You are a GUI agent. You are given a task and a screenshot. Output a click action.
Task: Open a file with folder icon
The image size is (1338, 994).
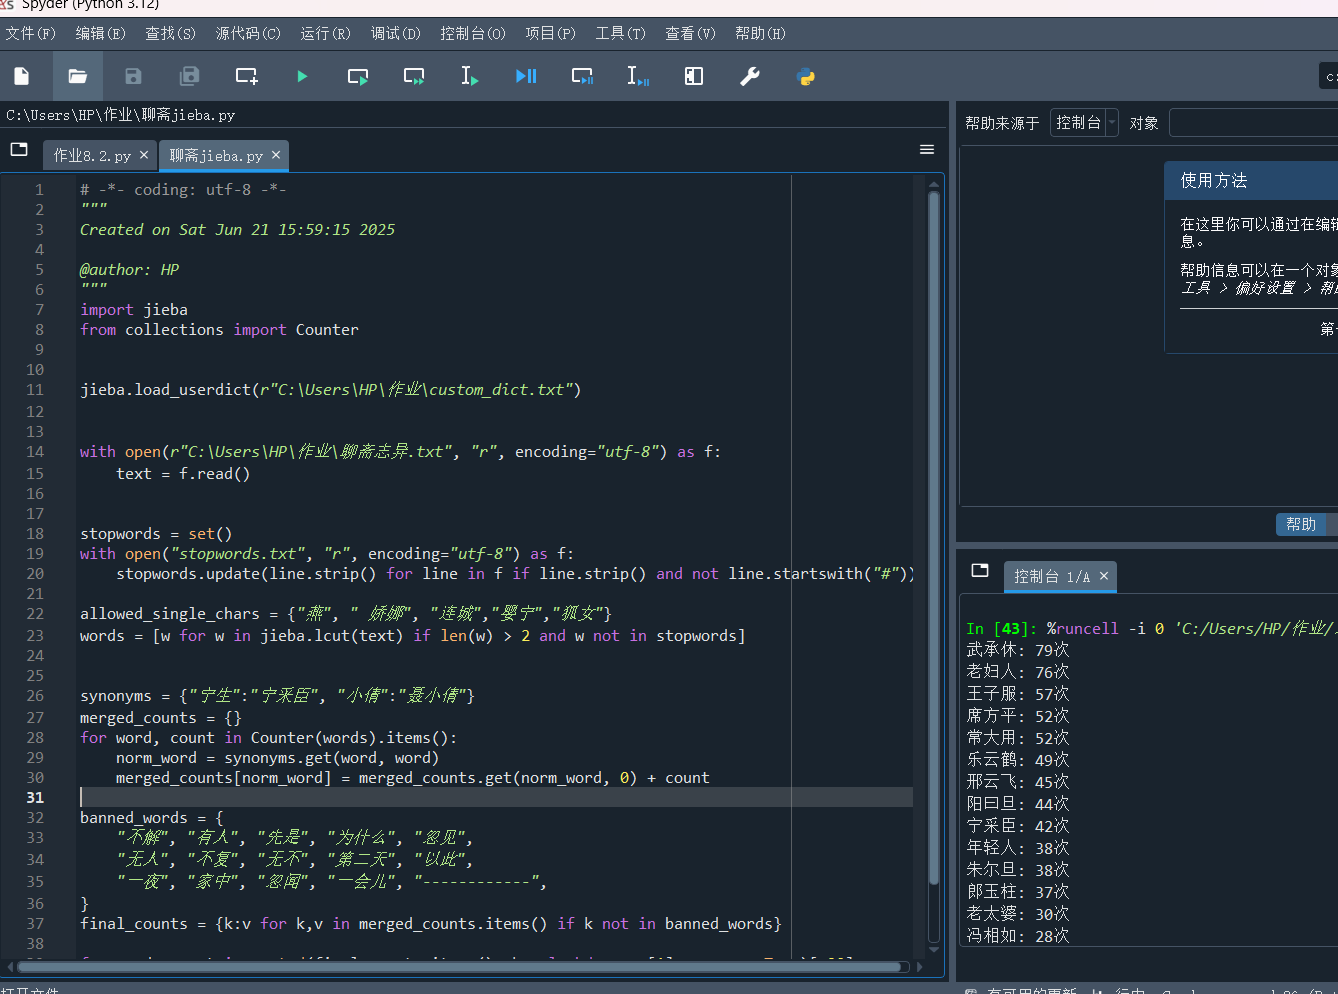pos(78,76)
